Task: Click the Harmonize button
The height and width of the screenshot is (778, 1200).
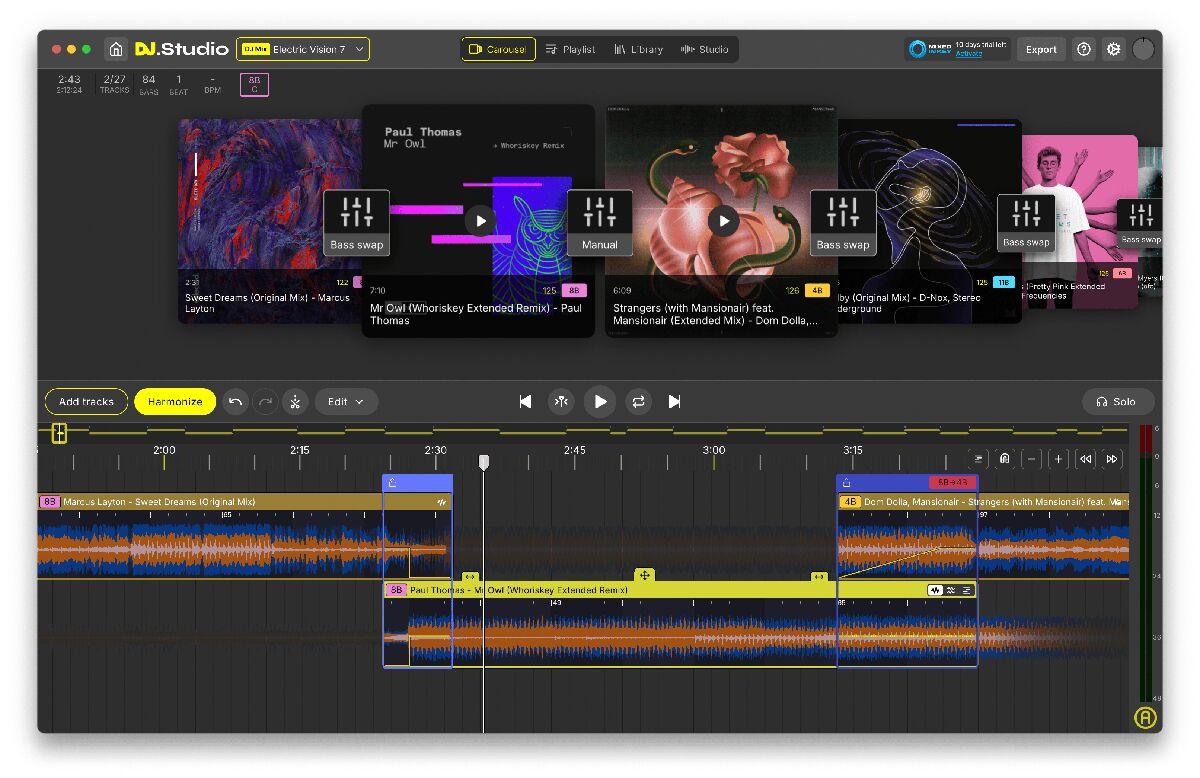Action: point(175,402)
